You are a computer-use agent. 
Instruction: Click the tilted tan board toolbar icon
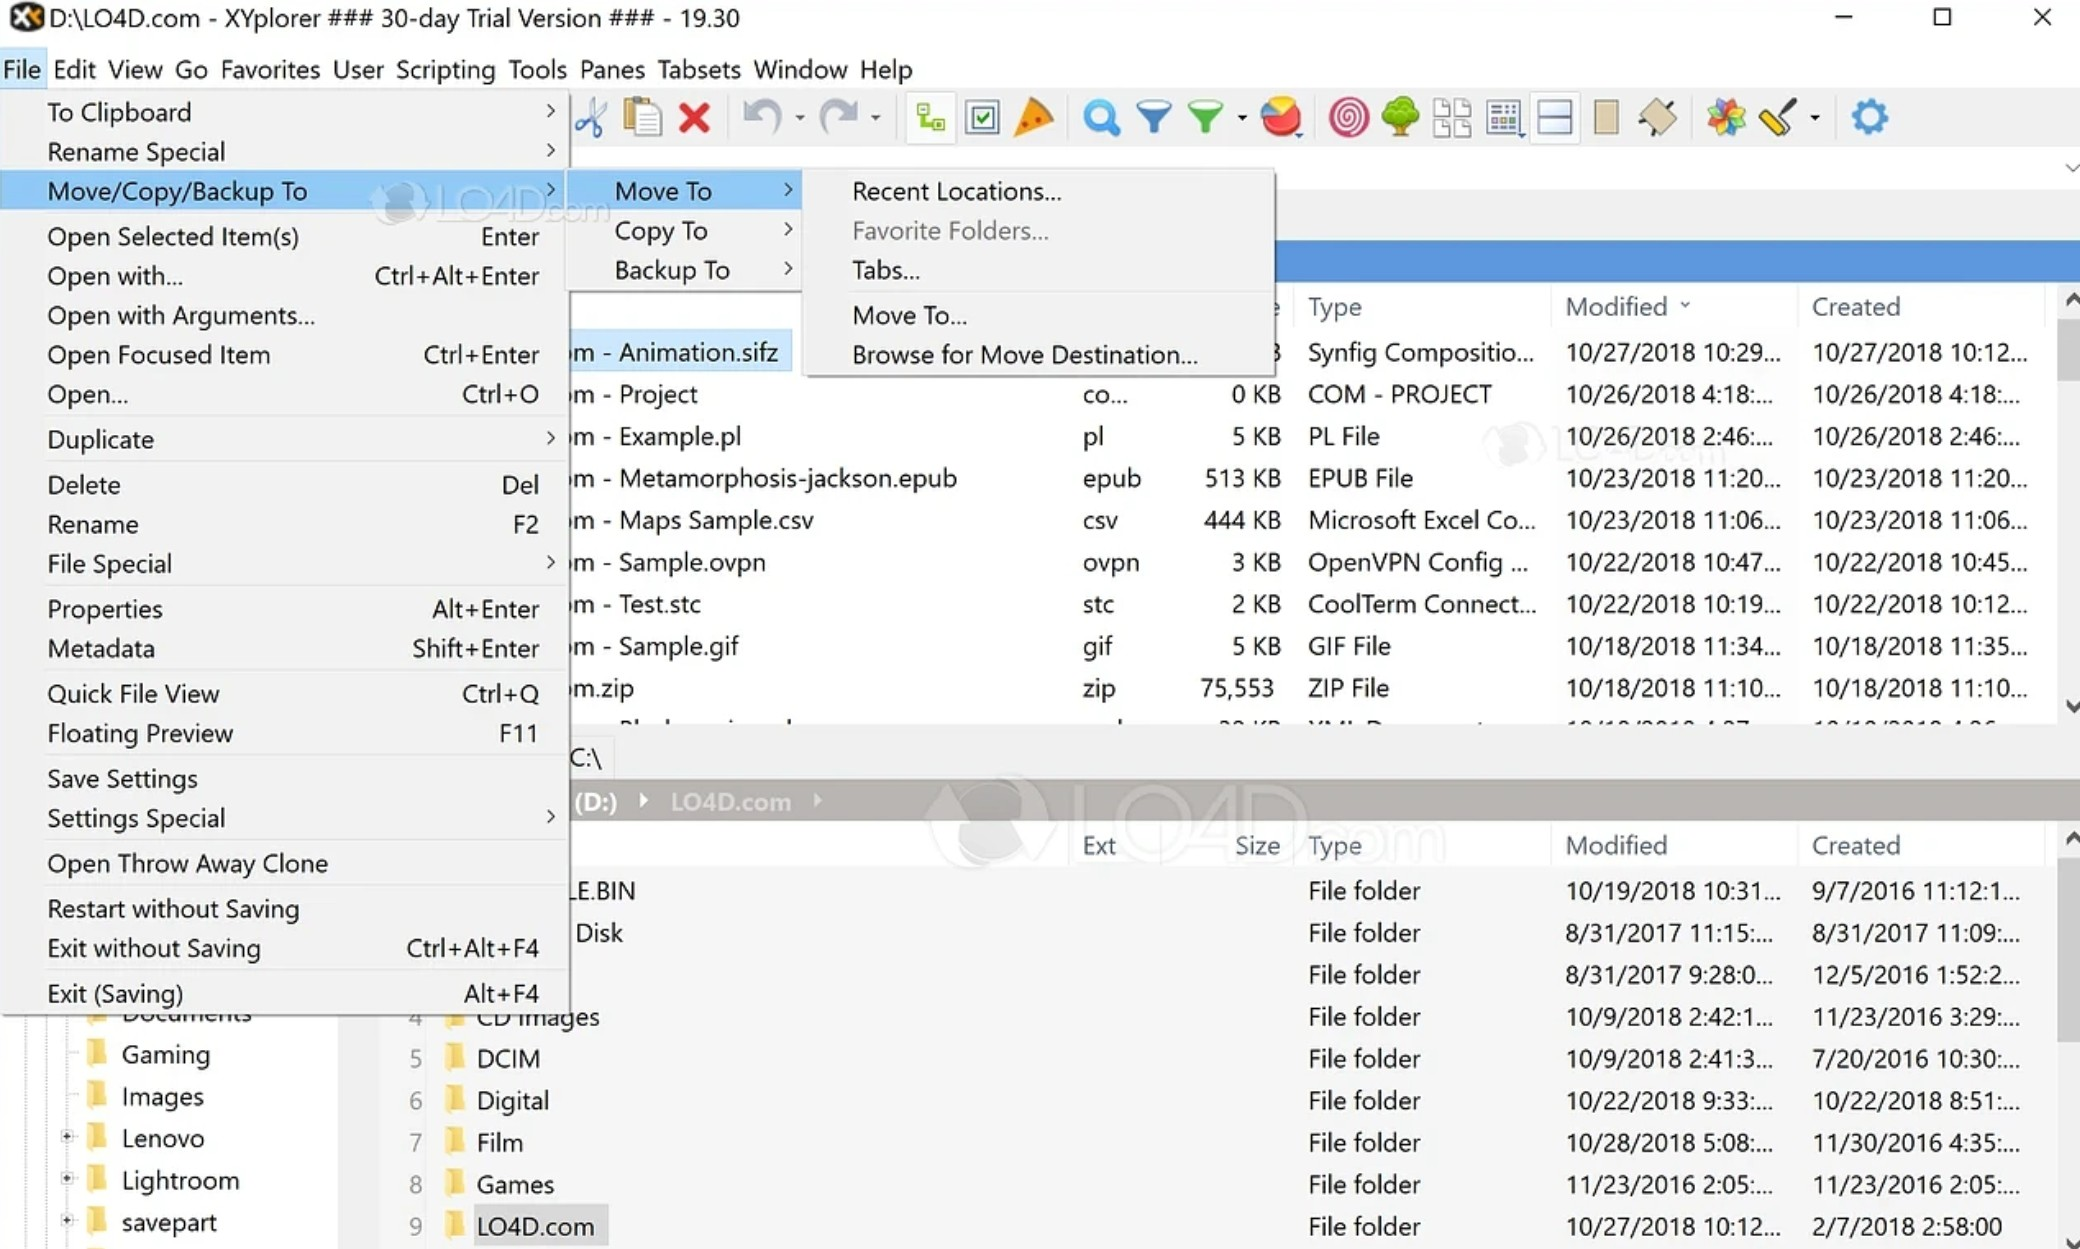(x=1658, y=118)
